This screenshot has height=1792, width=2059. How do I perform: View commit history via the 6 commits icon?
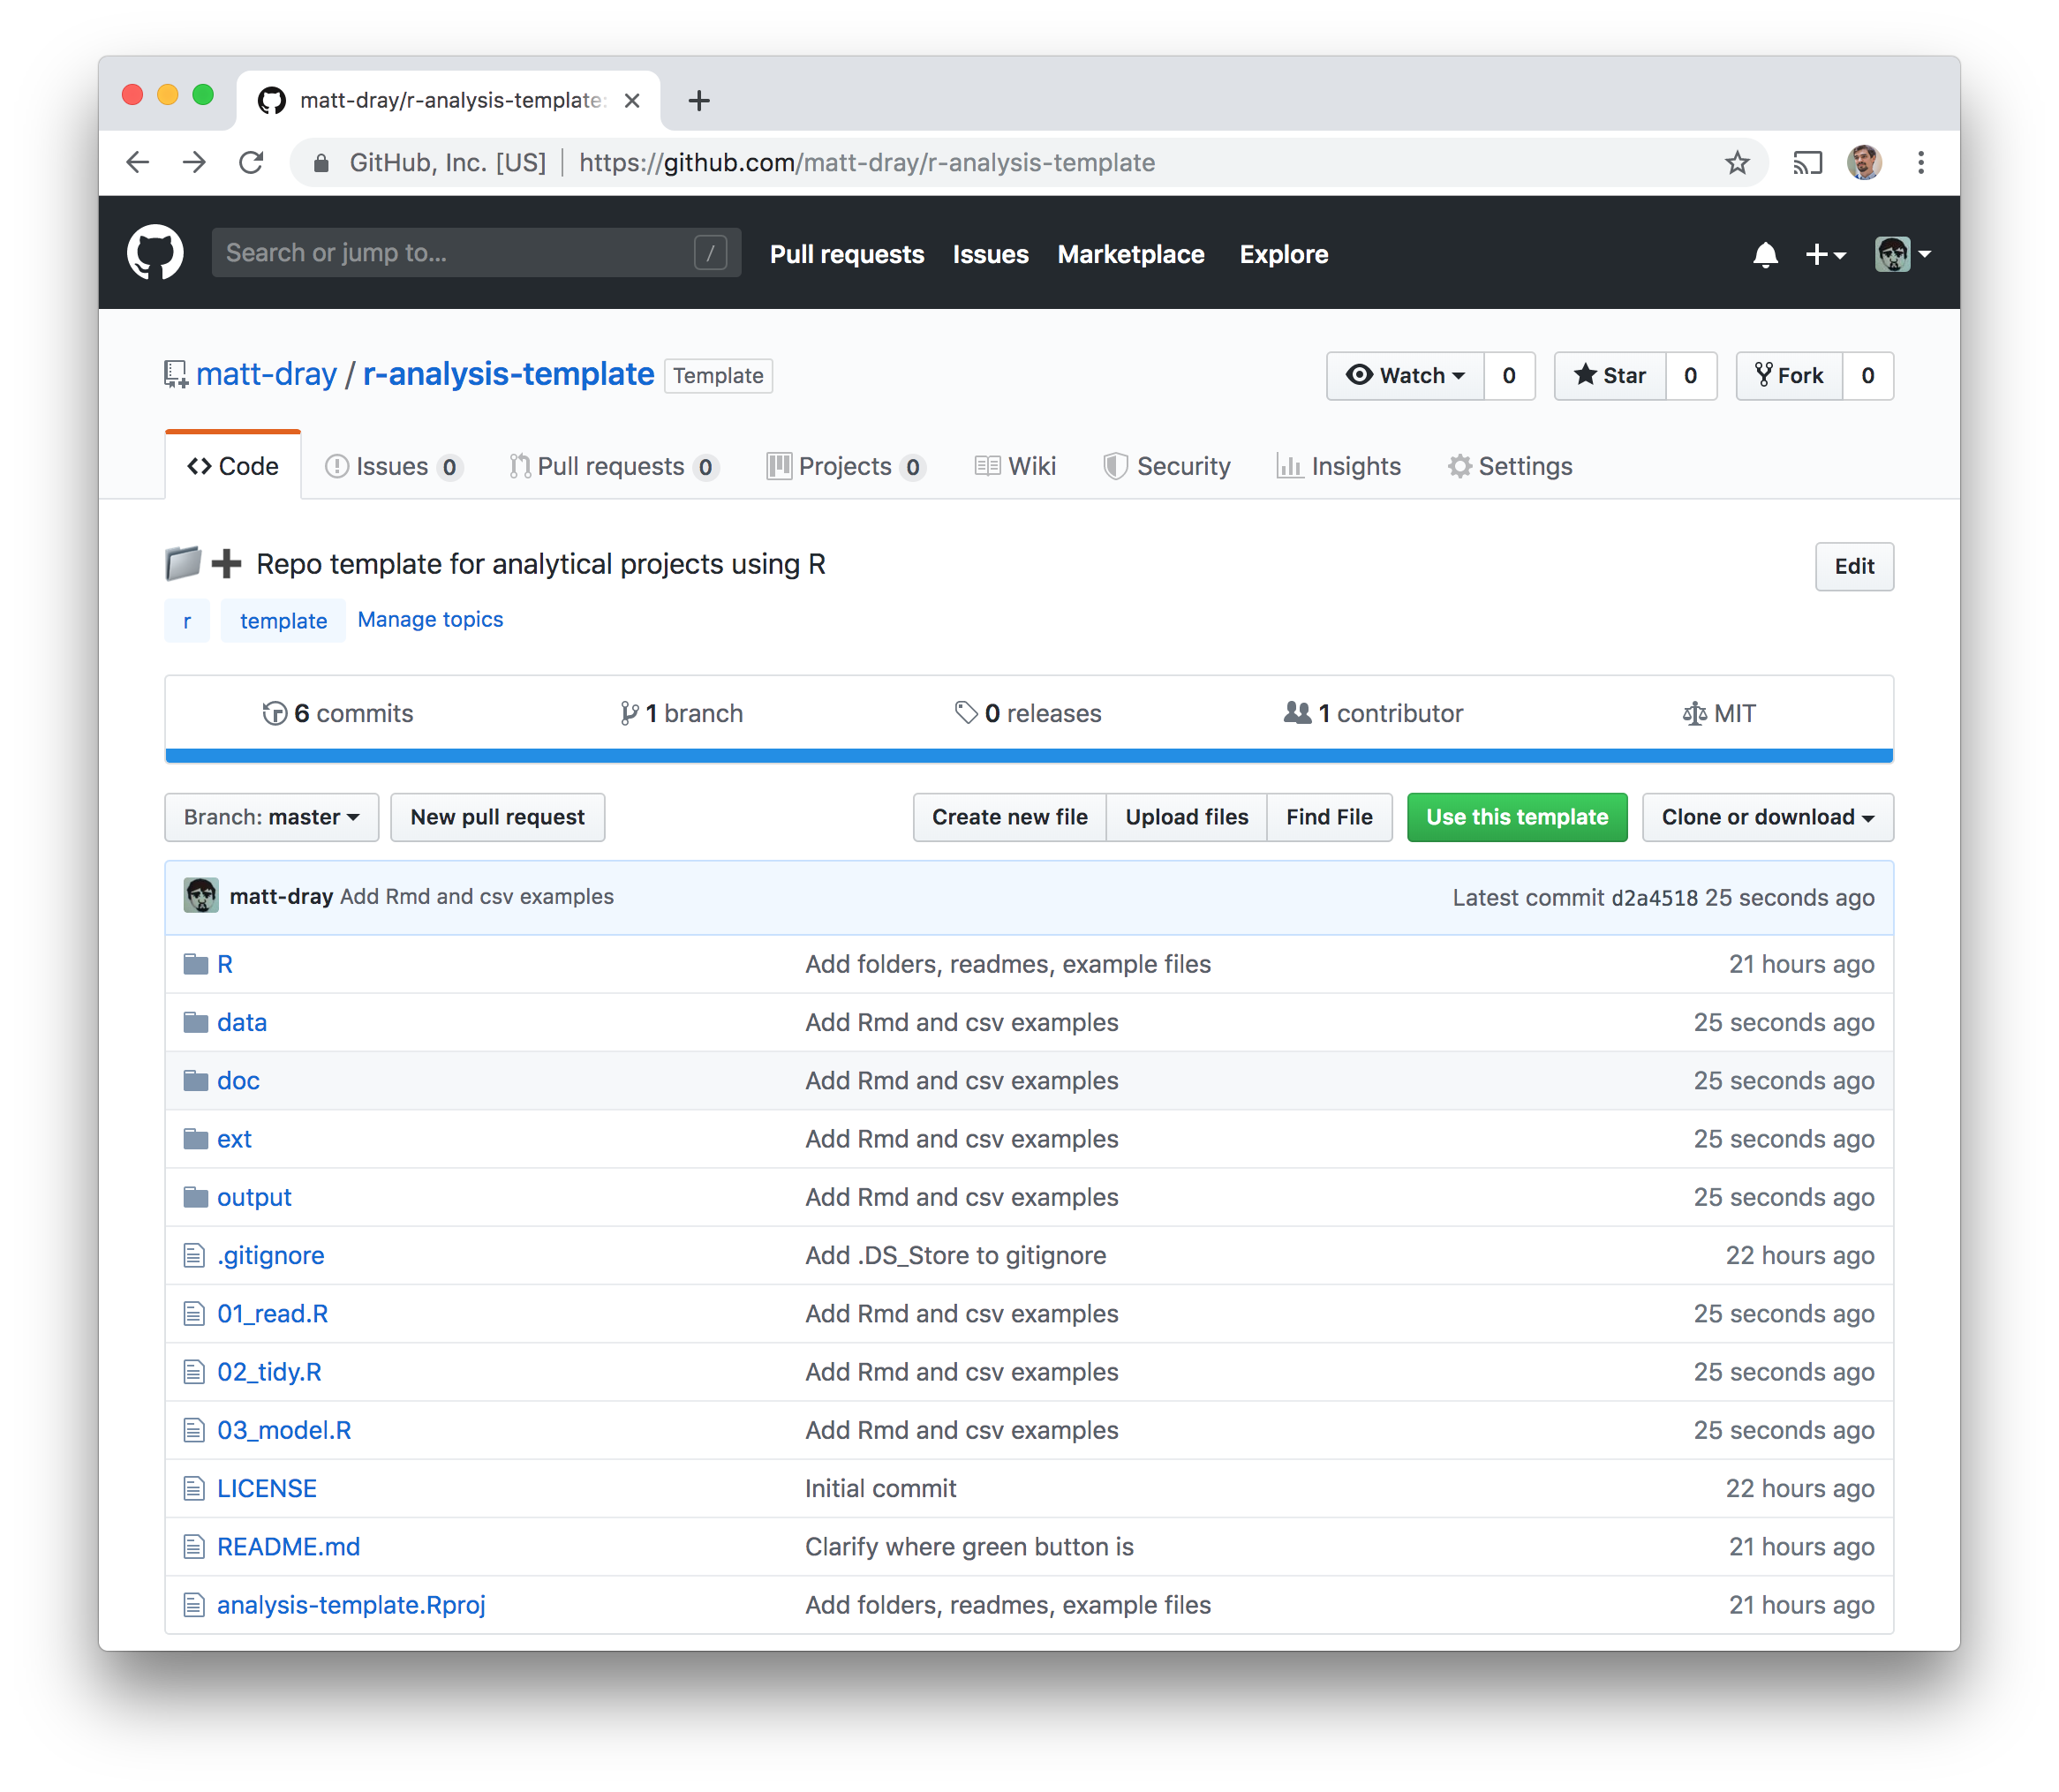[x=274, y=713]
